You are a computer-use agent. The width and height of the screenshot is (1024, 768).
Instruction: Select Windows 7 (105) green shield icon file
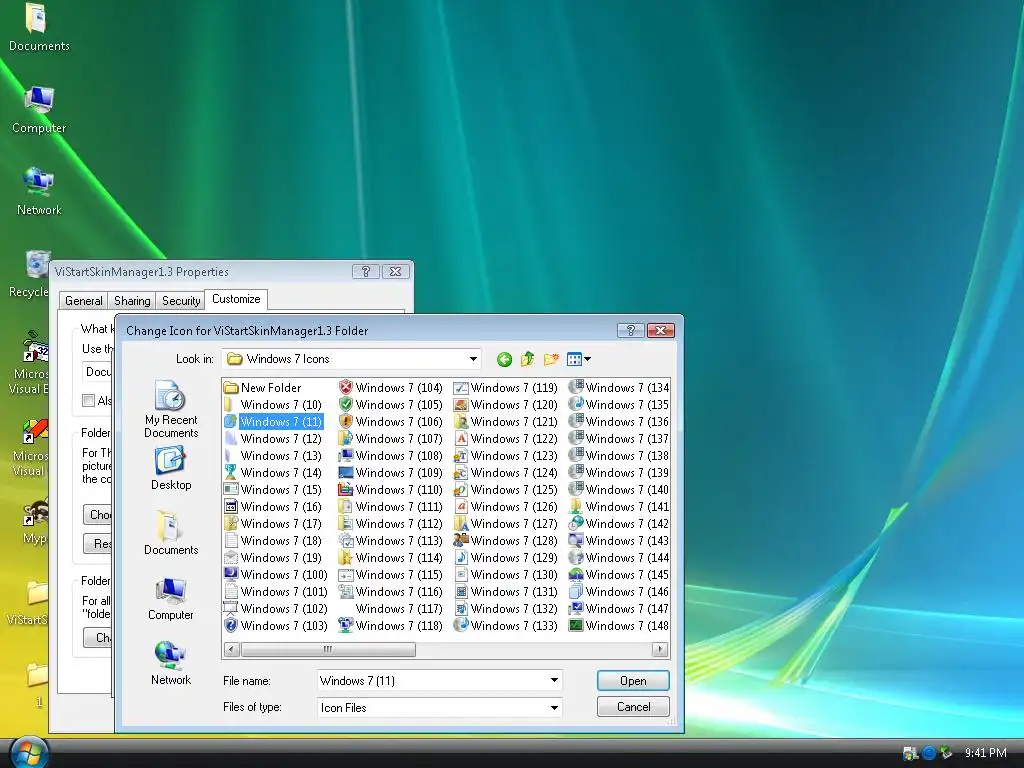pyautogui.click(x=391, y=405)
